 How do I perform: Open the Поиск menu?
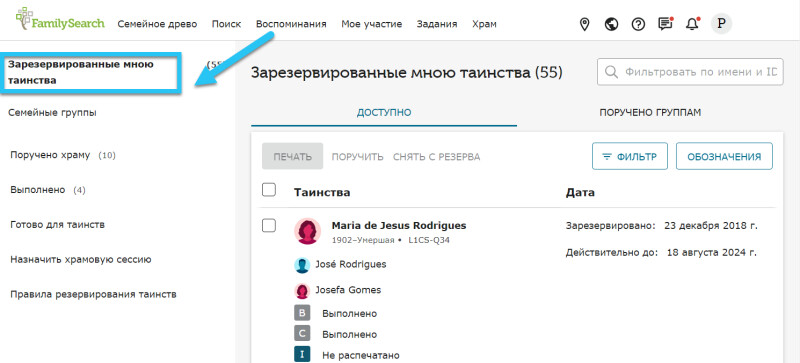227,24
